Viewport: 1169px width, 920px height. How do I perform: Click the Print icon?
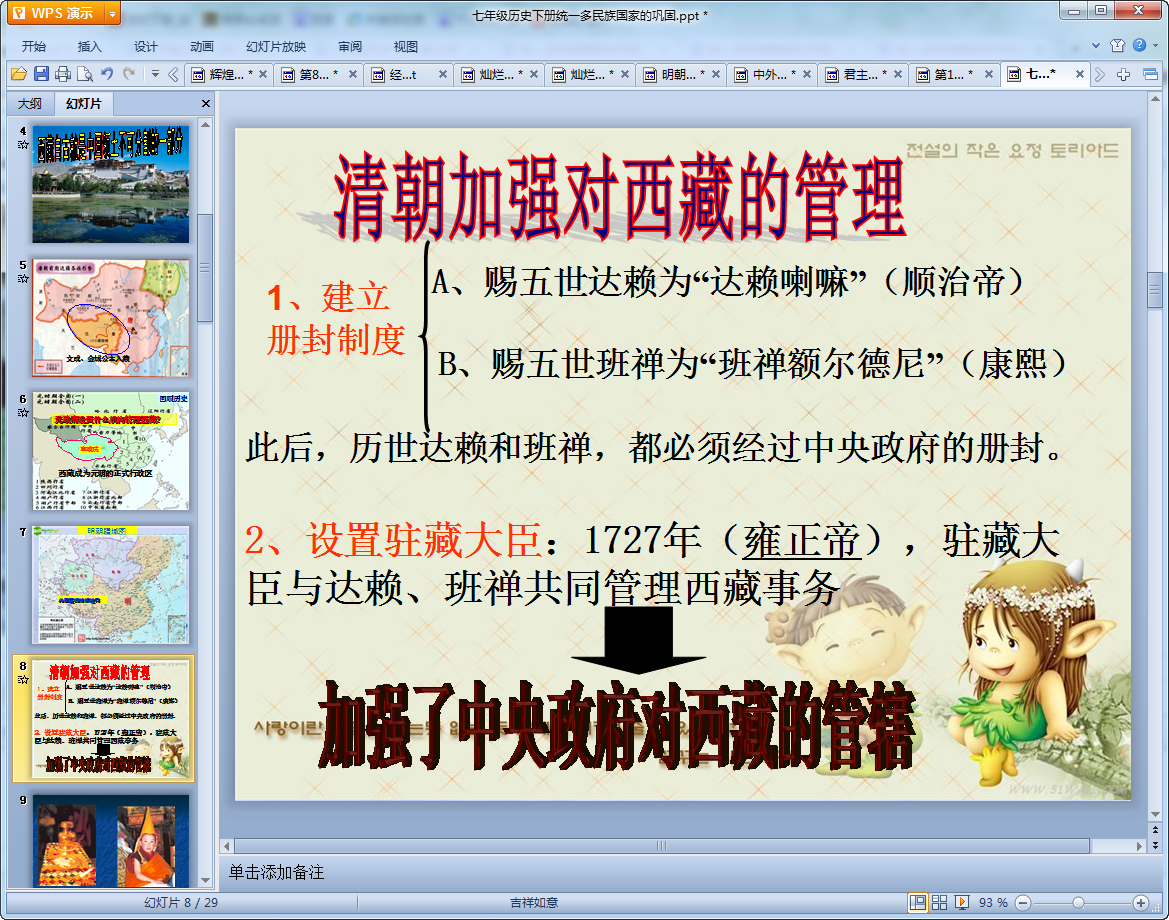63,74
